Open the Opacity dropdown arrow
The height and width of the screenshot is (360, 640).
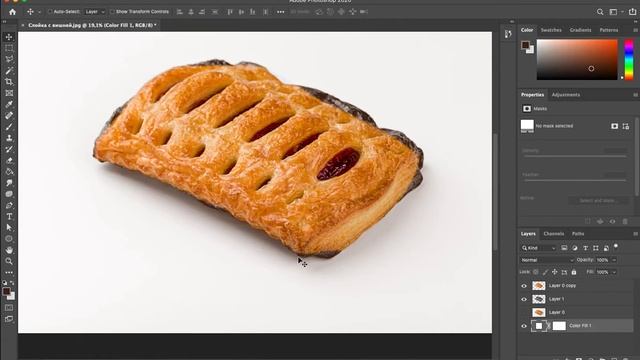pyautogui.click(x=614, y=260)
